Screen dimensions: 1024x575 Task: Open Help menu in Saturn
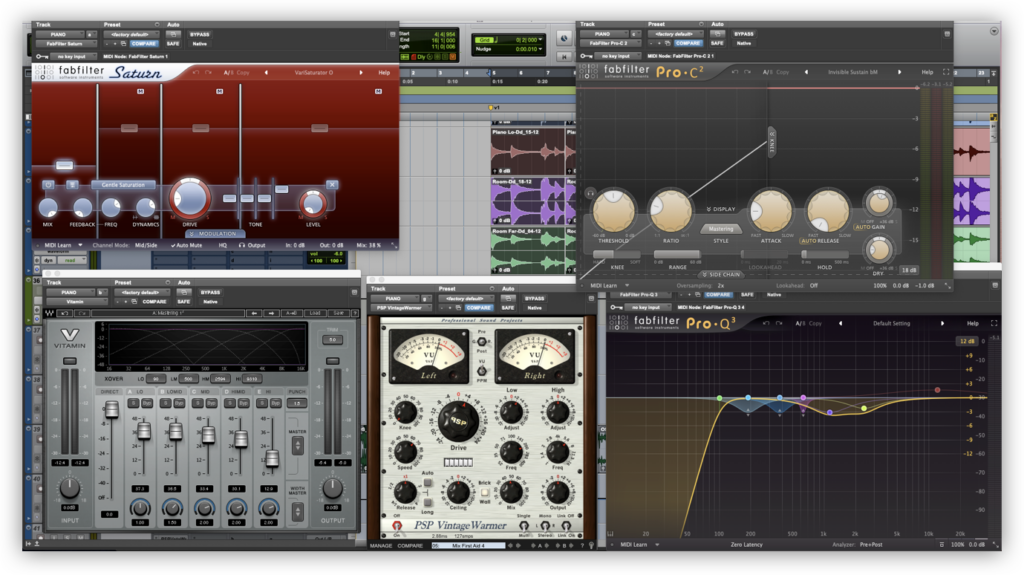click(x=384, y=73)
